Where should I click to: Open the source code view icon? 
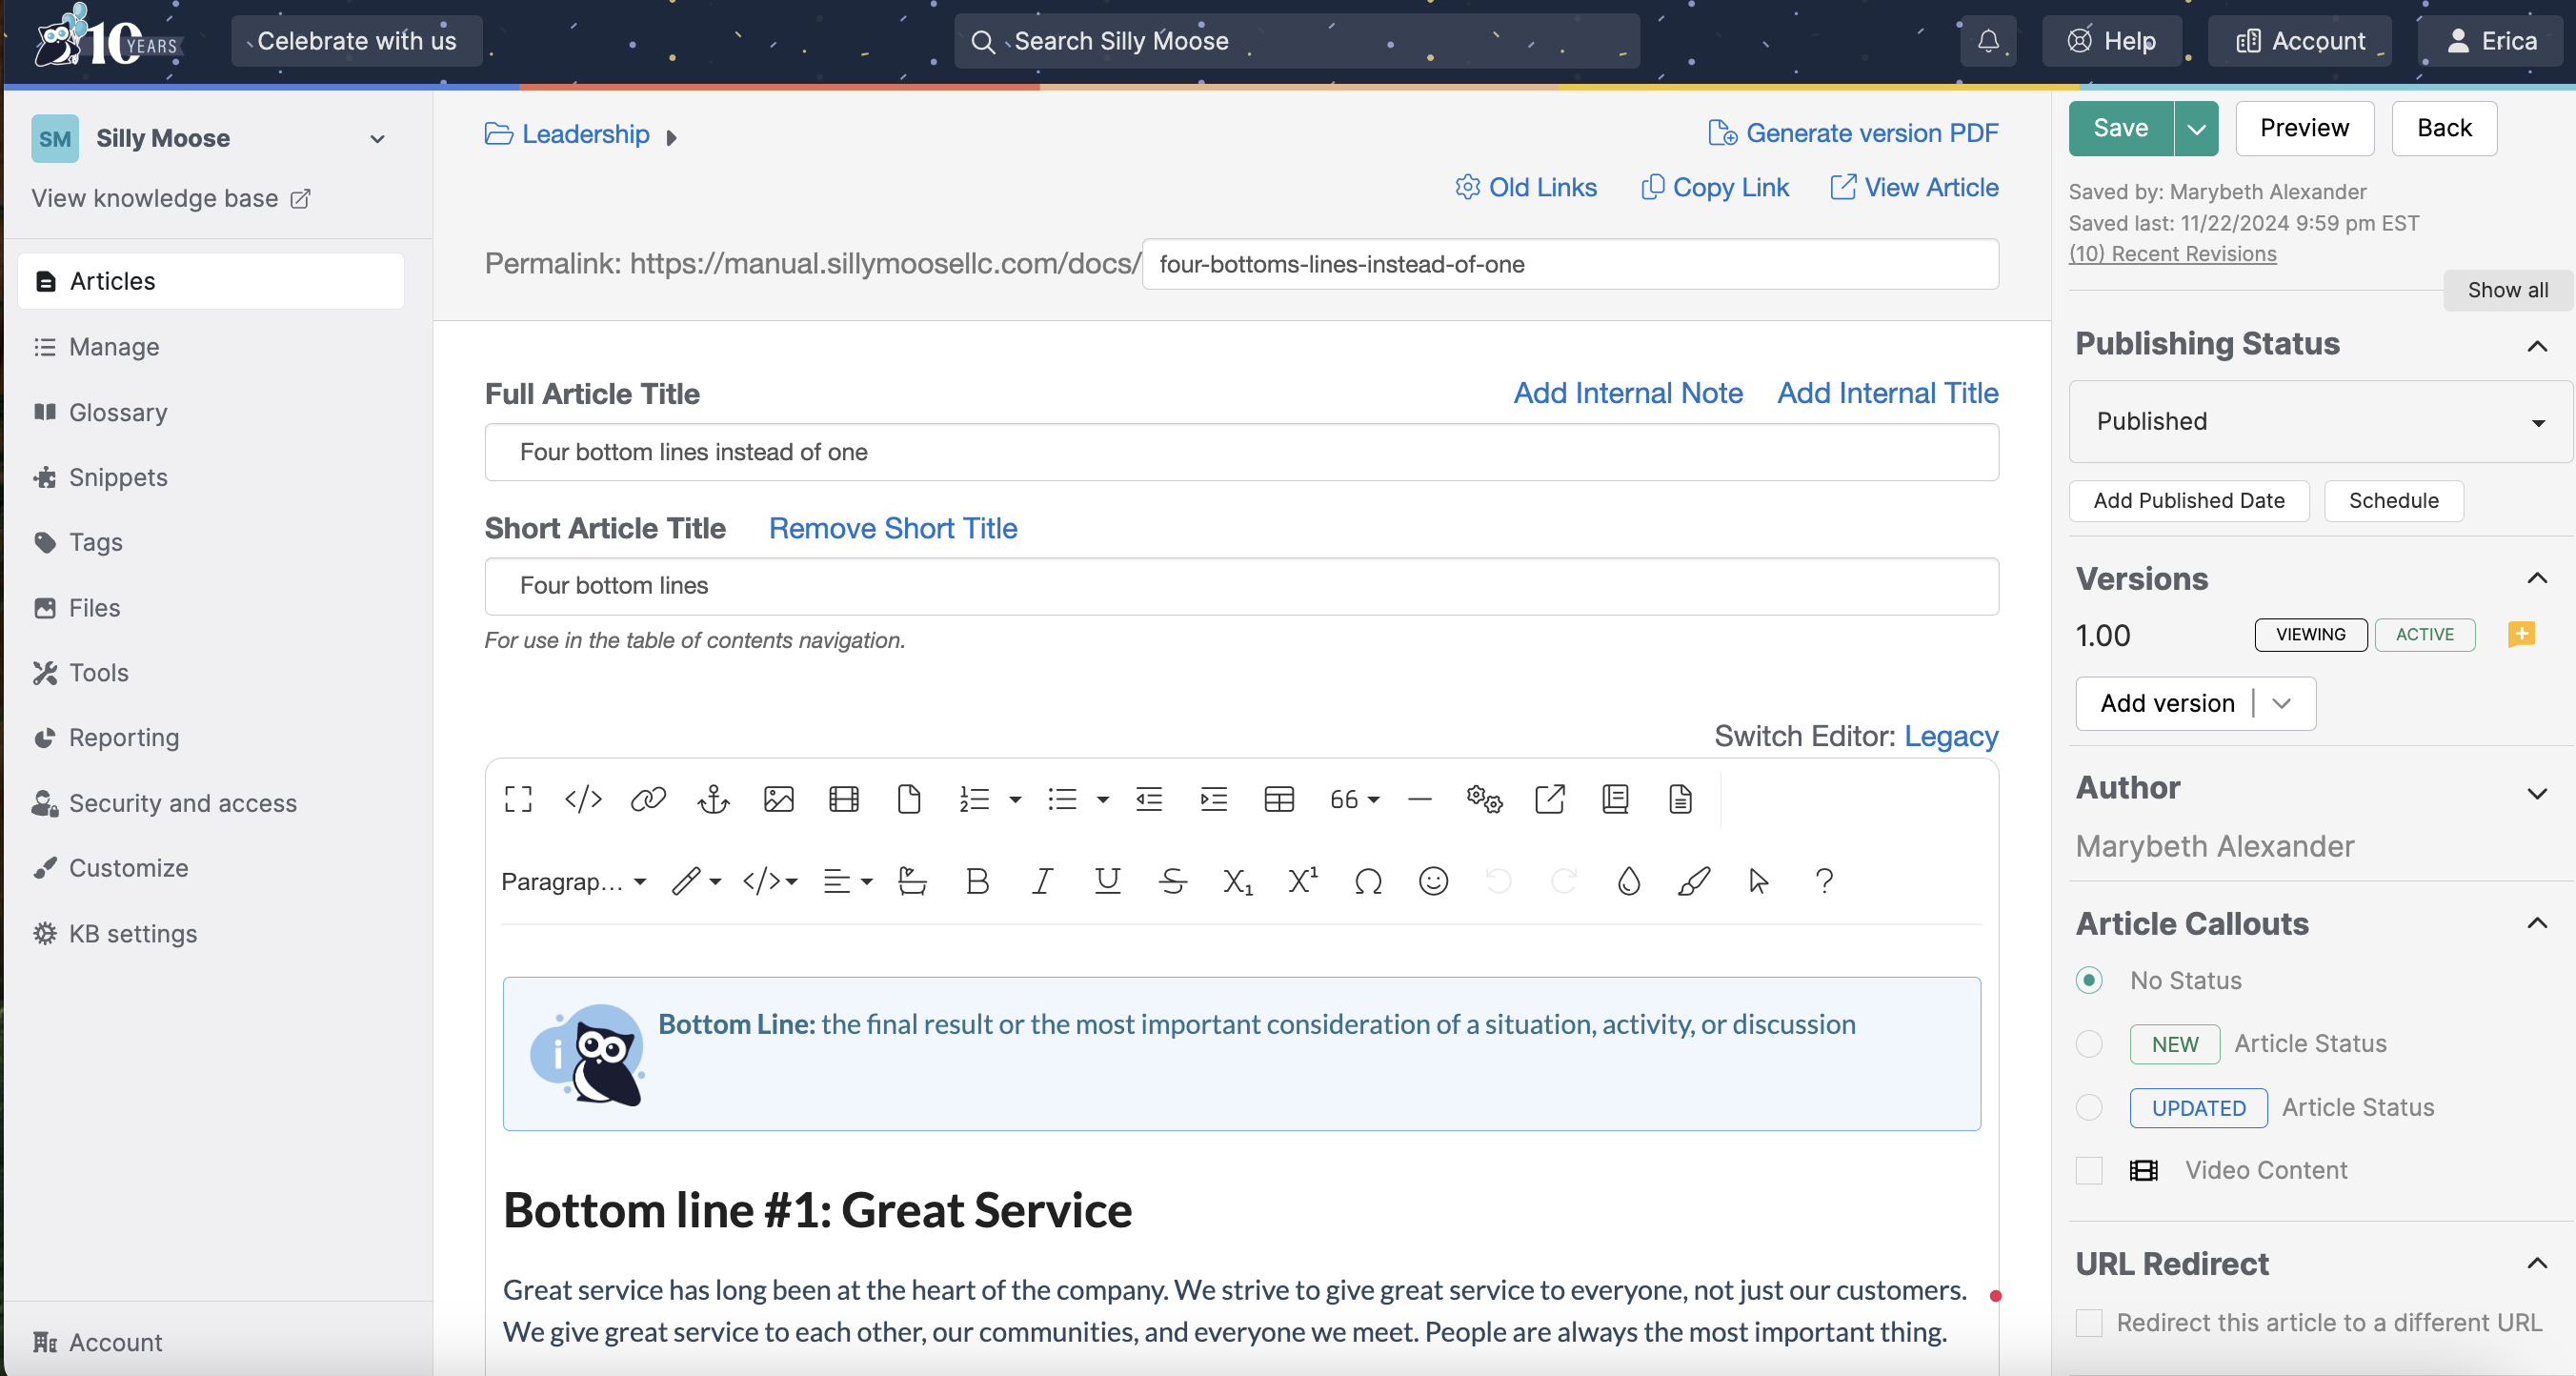[583, 799]
